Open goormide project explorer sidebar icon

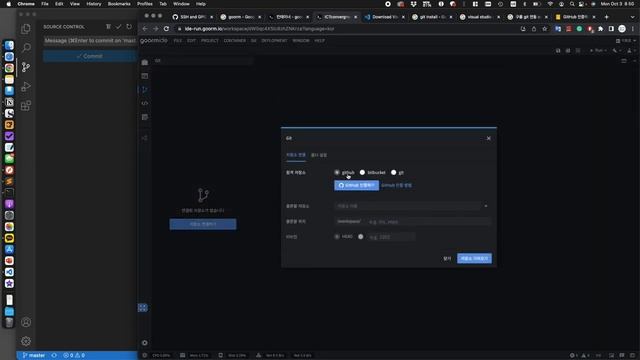(x=144, y=62)
